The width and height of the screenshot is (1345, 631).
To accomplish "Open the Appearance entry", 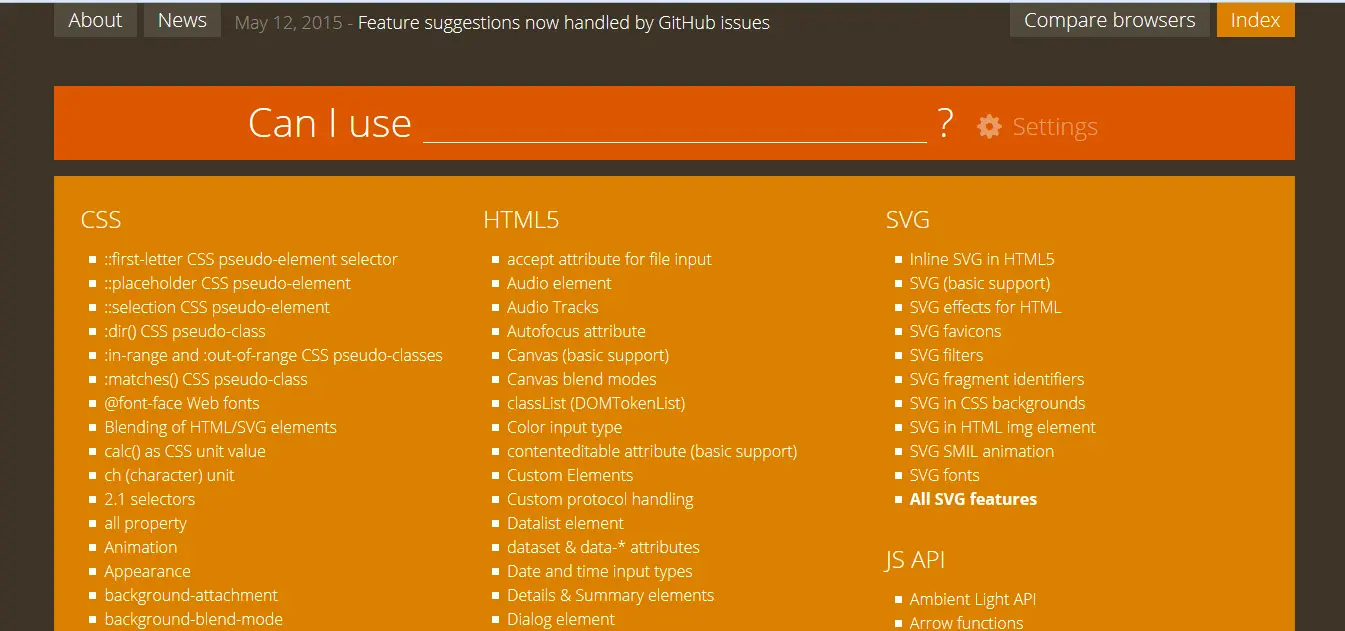I will (147, 571).
